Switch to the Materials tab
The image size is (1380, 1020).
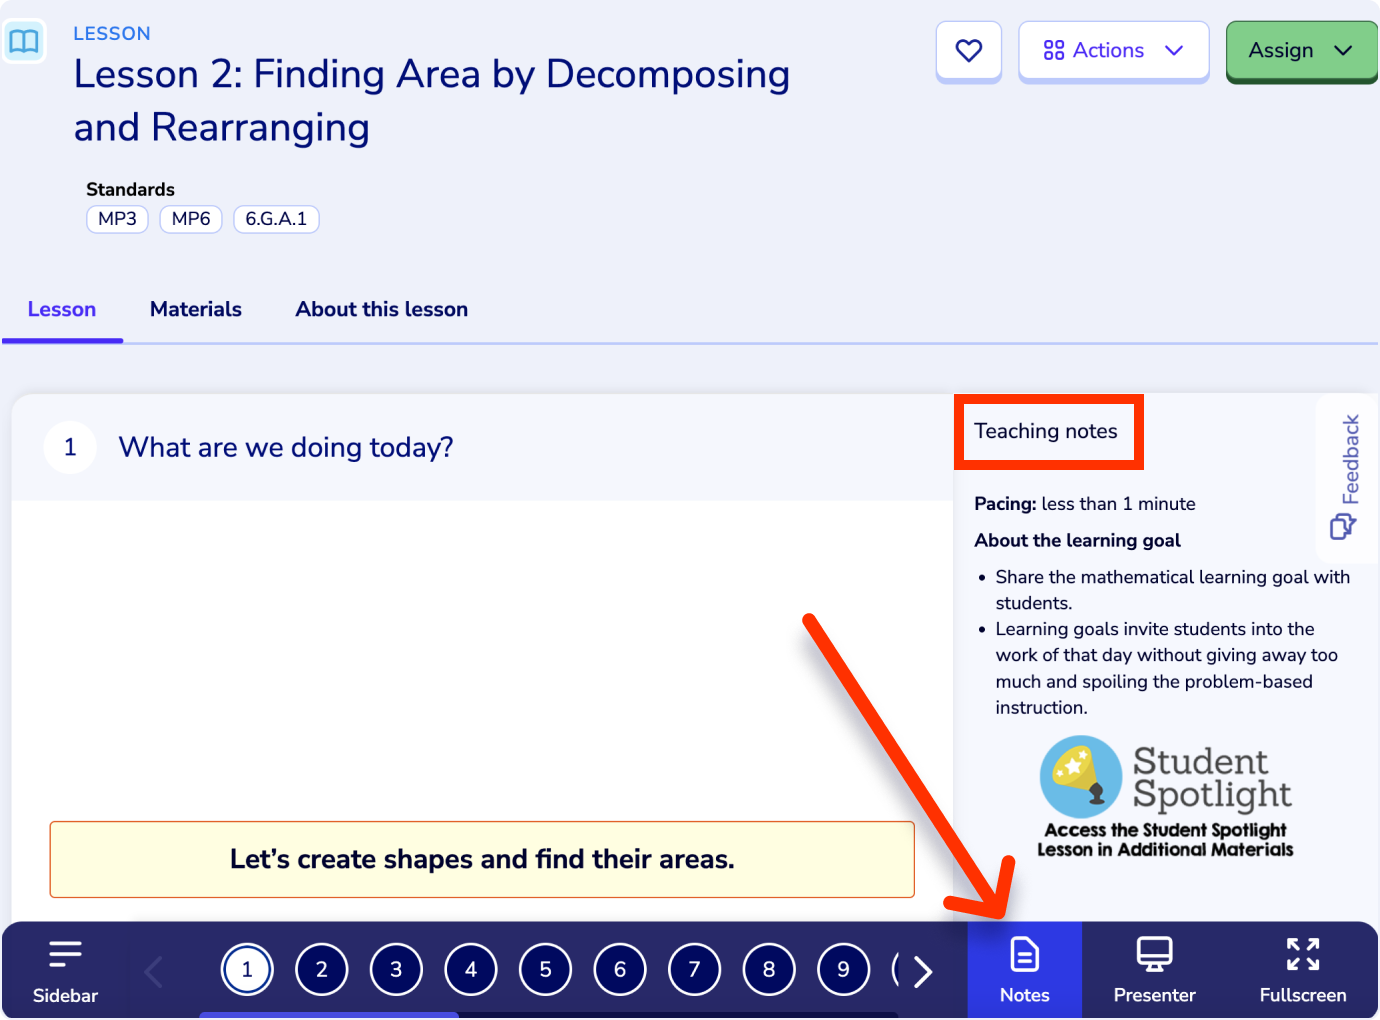click(196, 309)
